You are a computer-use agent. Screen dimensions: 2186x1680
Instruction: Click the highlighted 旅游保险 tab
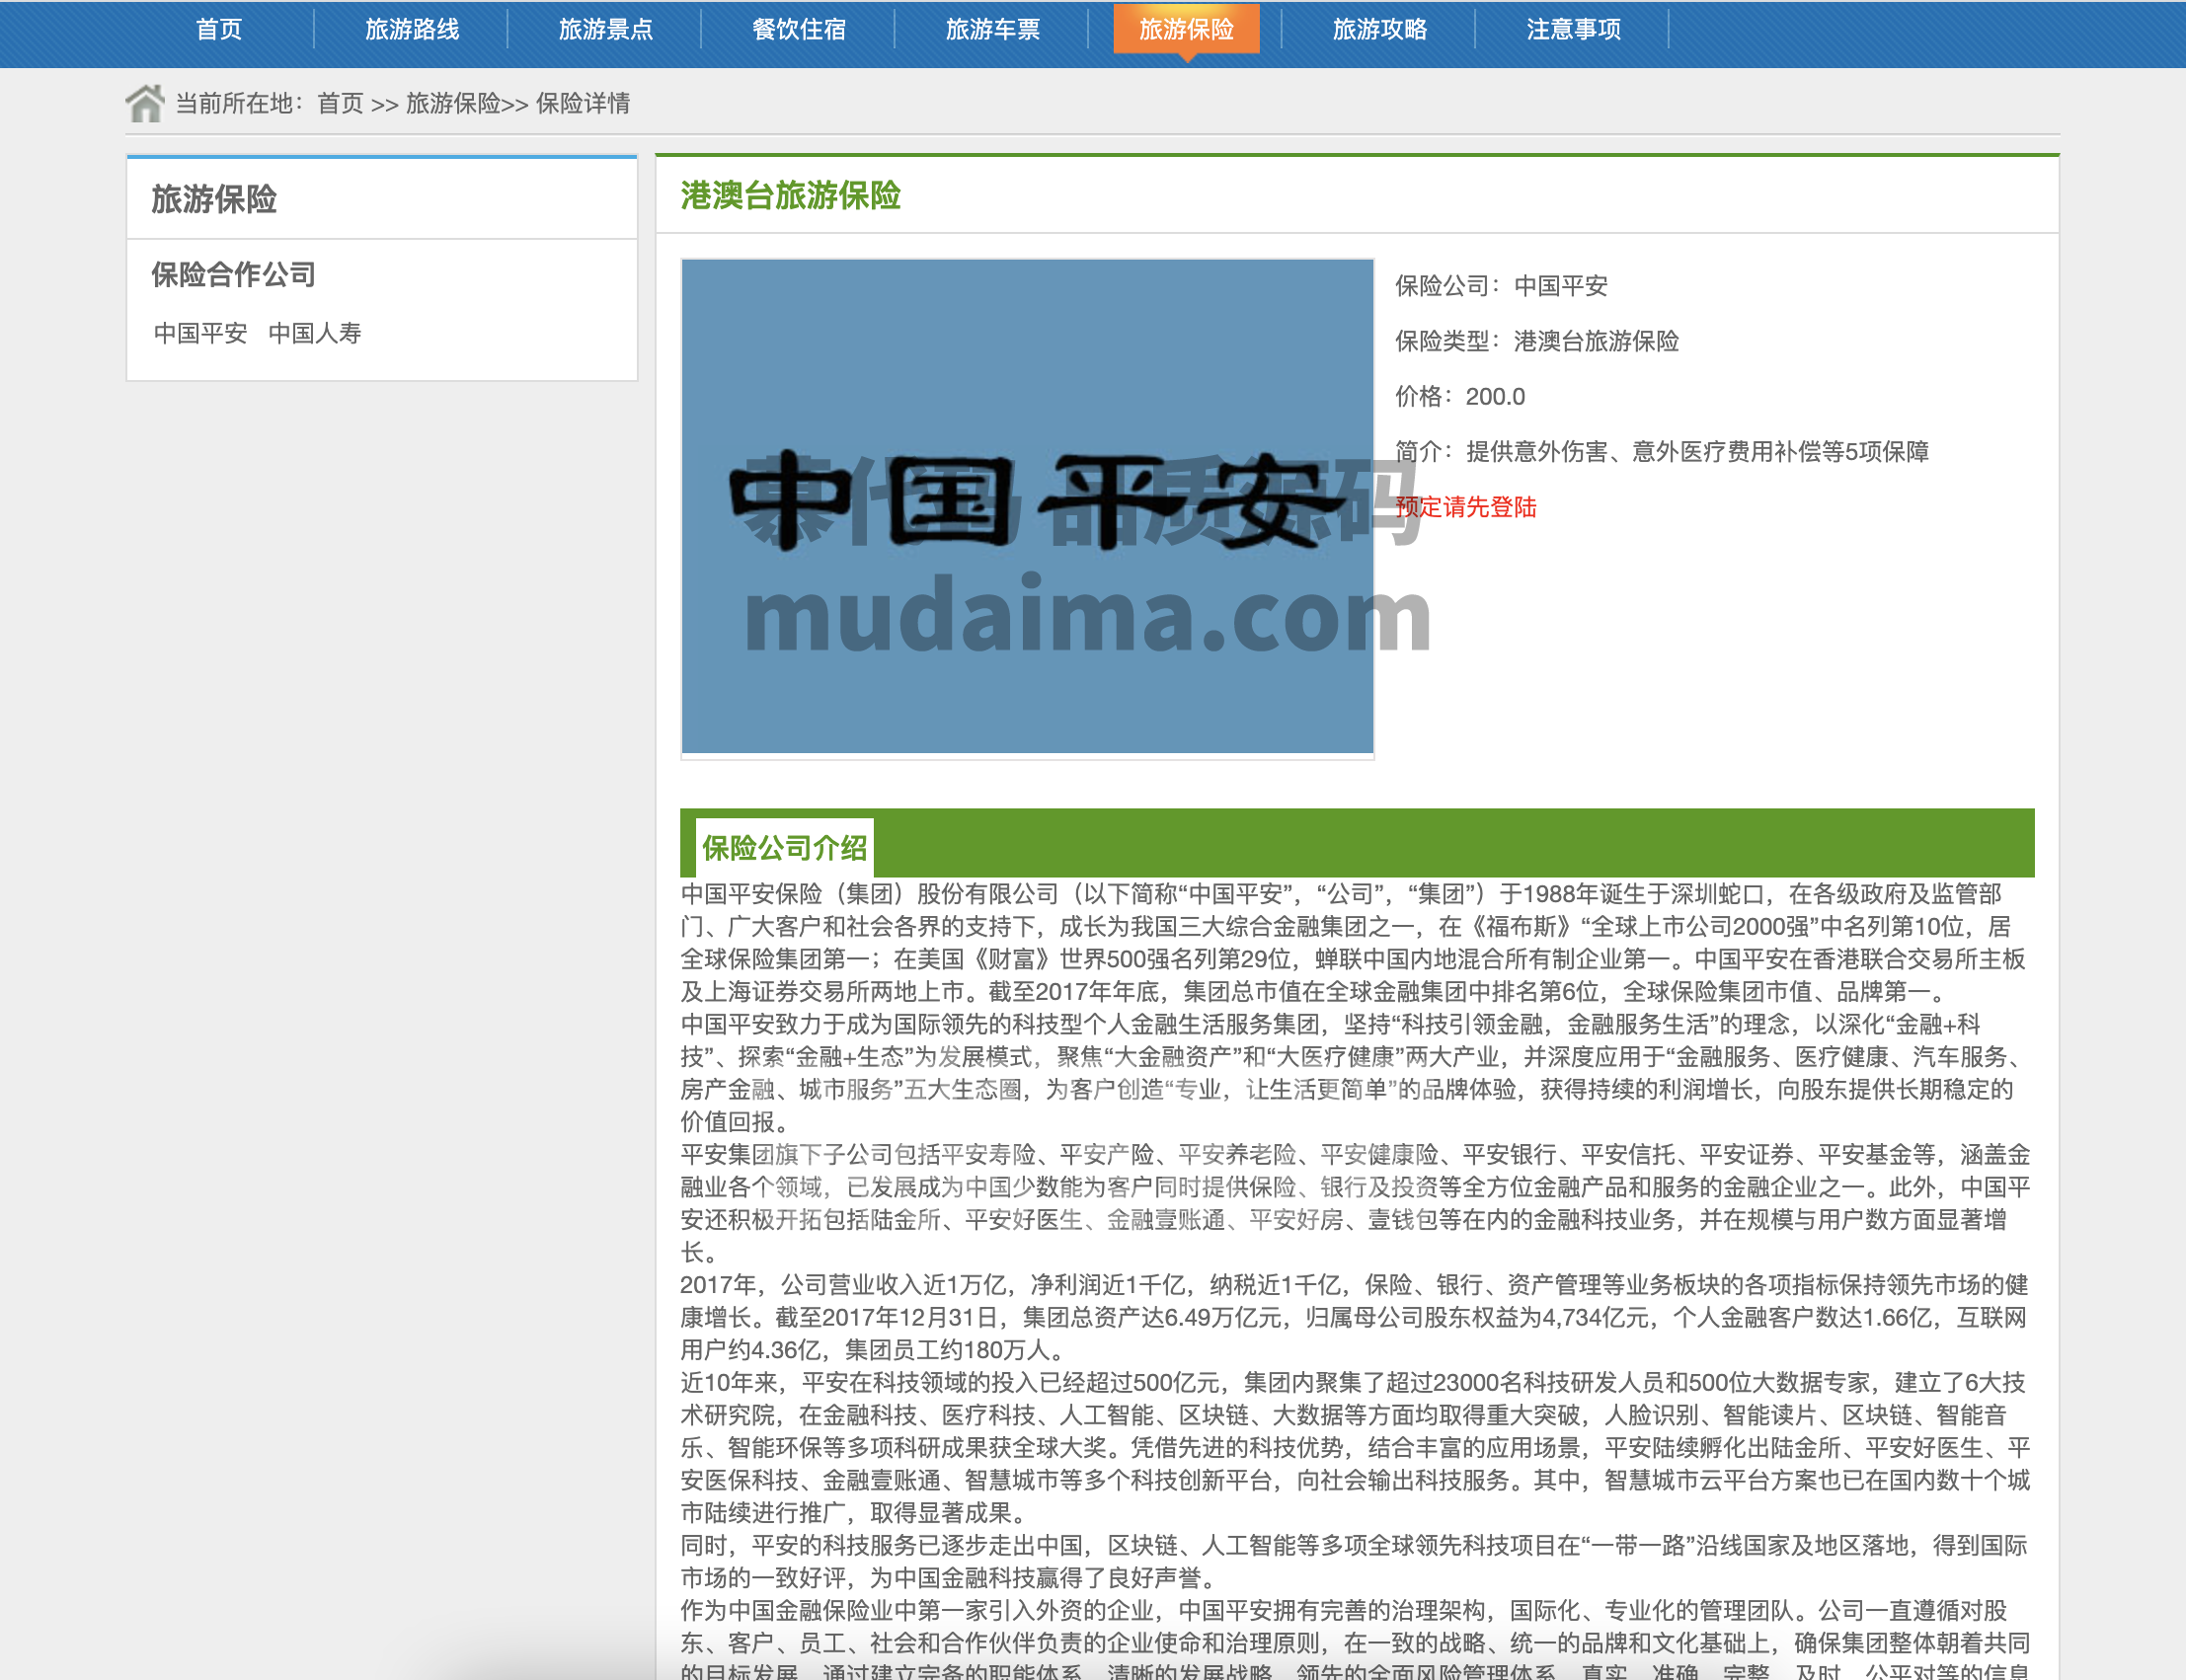(1186, 29)
